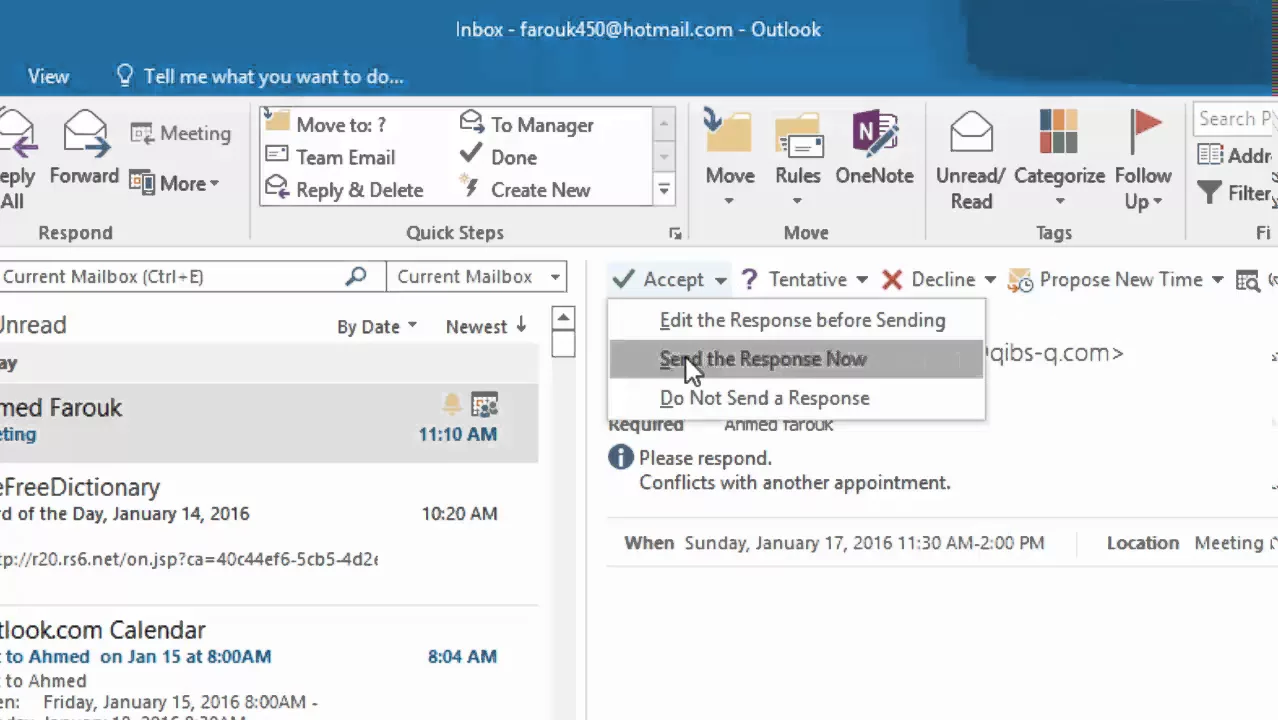Open the Follow Up flag menu
The height and width of the screenshot is (720, 1278).
(1143, 160)
